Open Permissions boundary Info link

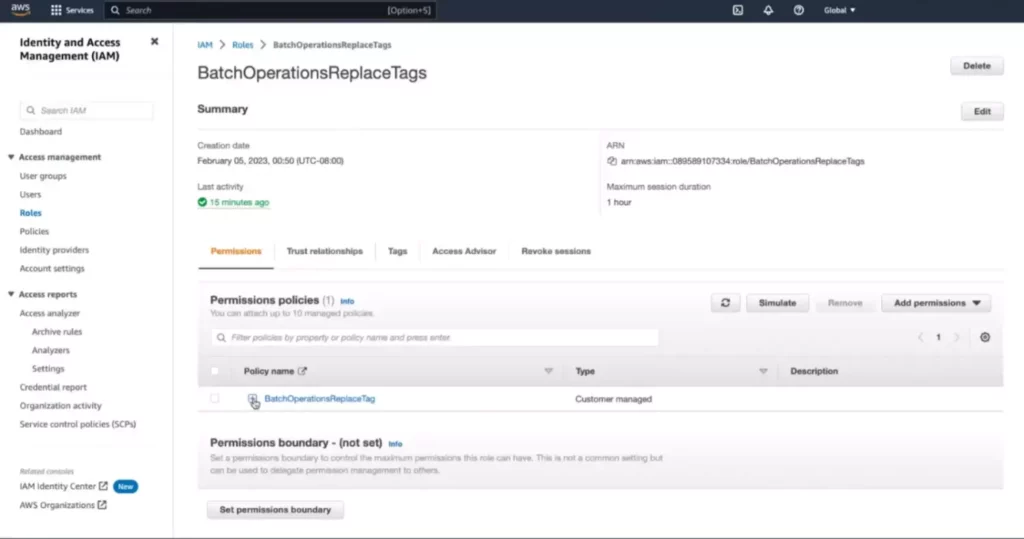tap(395, 444)
